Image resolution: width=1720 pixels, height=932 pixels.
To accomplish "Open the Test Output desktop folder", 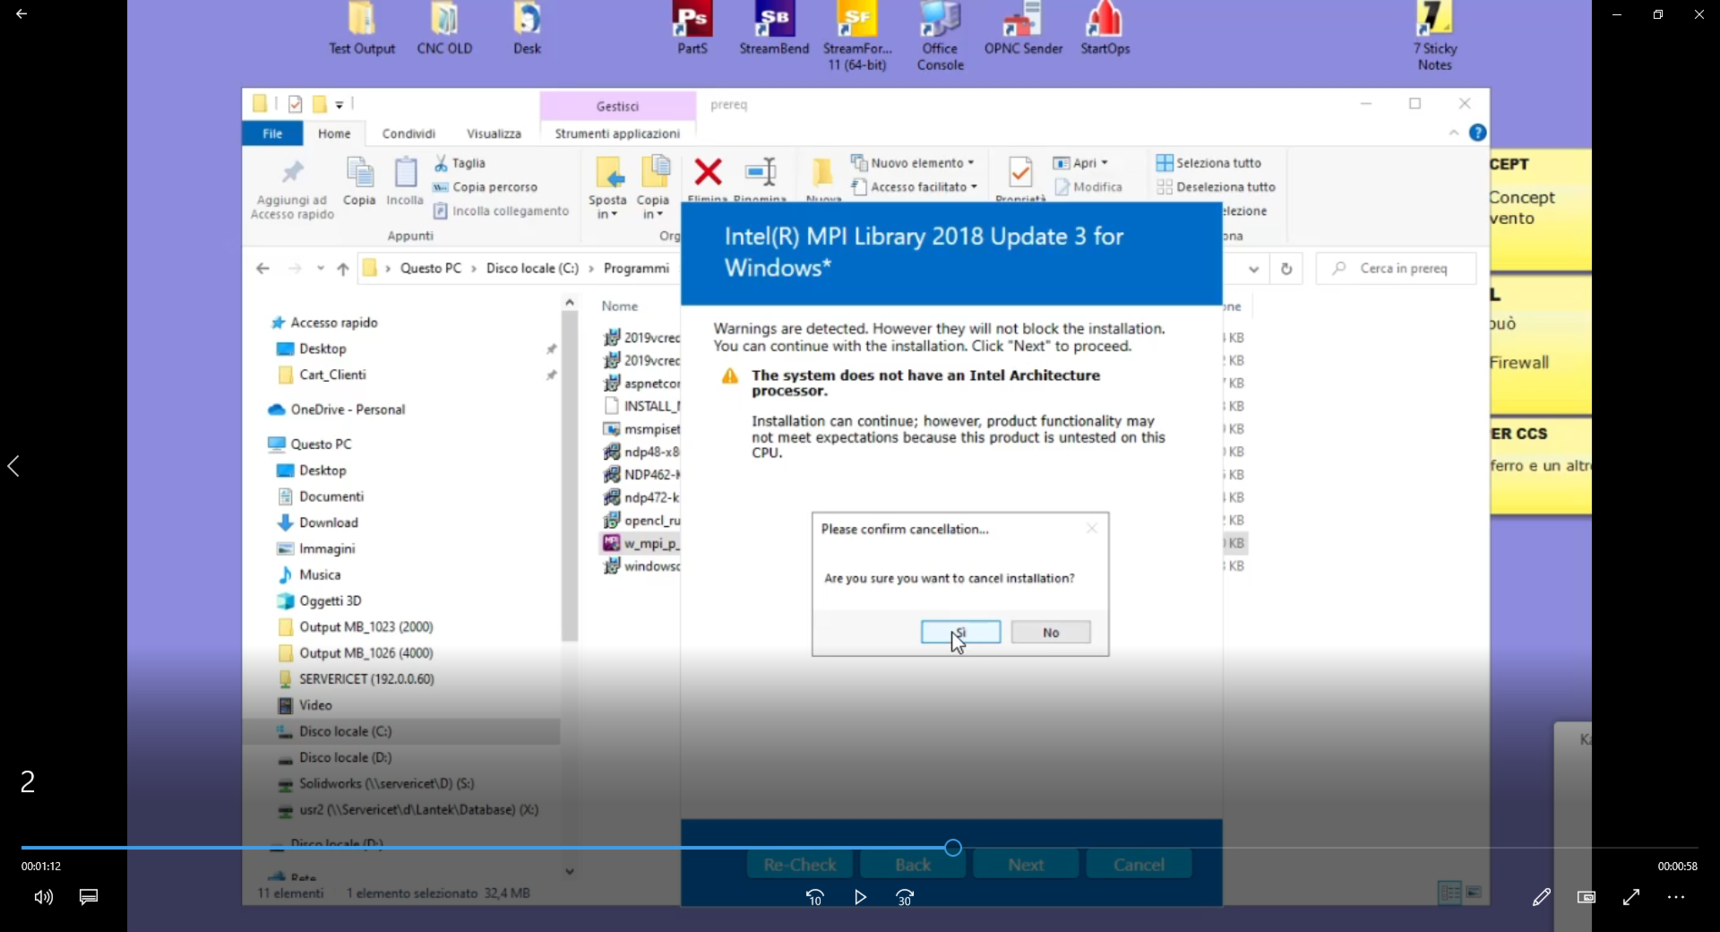I will (x=362, y=29).
